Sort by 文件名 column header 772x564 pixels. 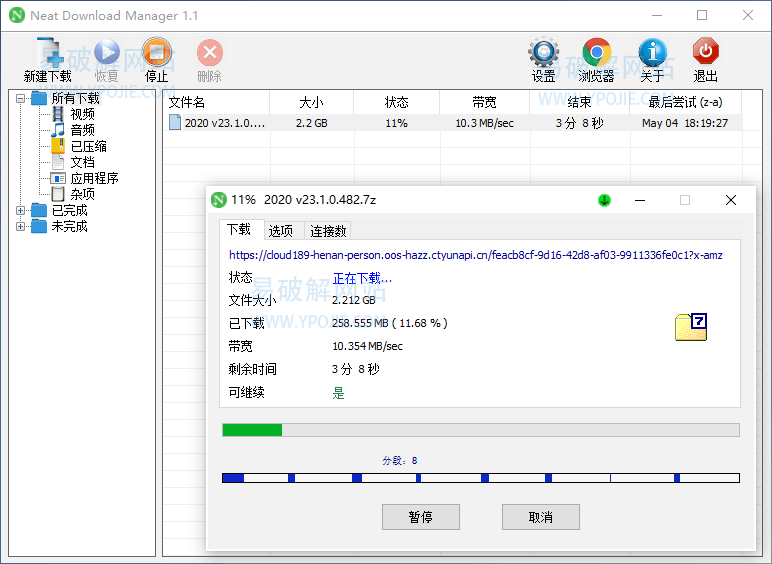coord(217,102)
